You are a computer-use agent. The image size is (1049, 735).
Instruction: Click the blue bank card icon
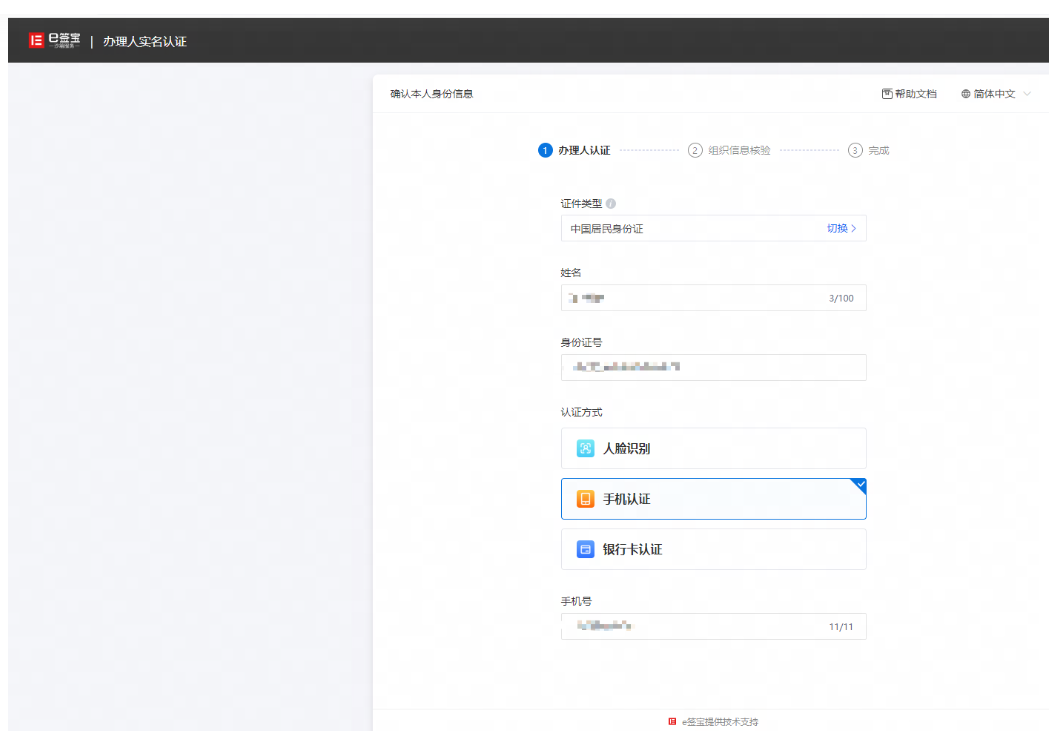coord(585,549)
